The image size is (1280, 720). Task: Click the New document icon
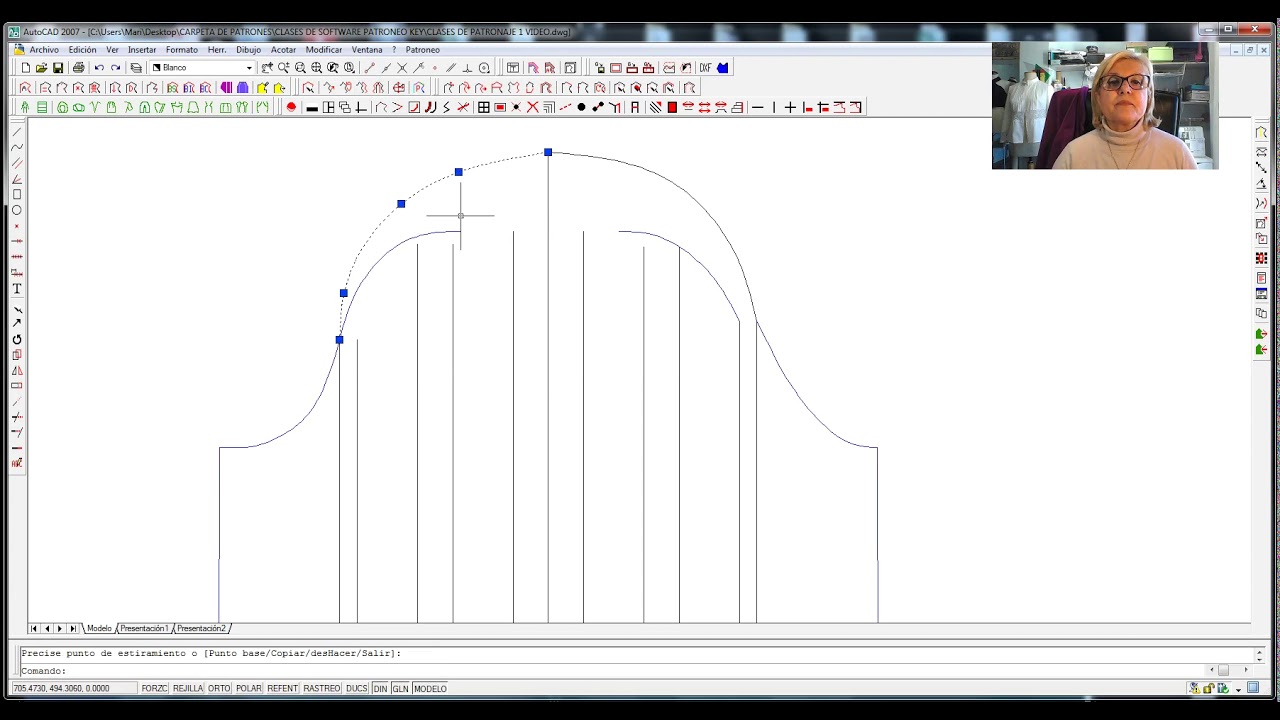(x=25, y=68)
